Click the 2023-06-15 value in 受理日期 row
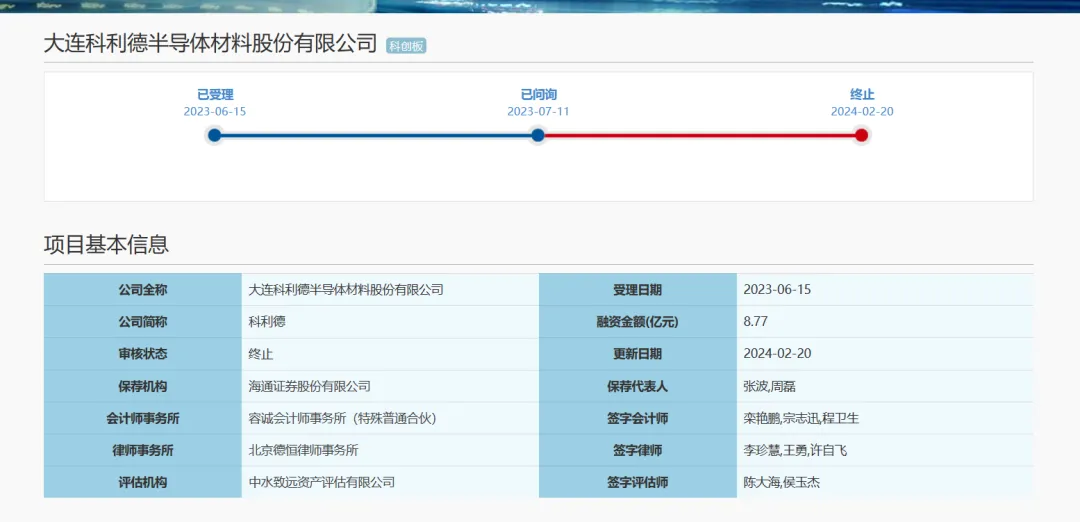Image resolution: width=1080 pixels, height=522 pixels. pos(778,289)
